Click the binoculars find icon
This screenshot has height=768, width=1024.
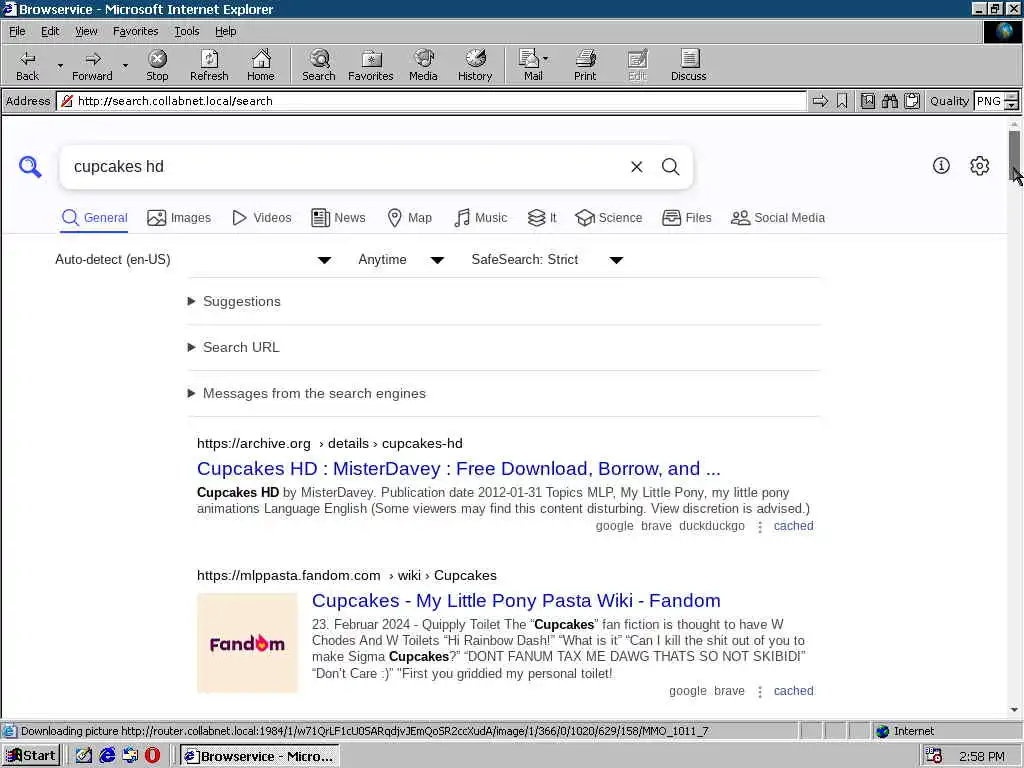coord(890,101)
